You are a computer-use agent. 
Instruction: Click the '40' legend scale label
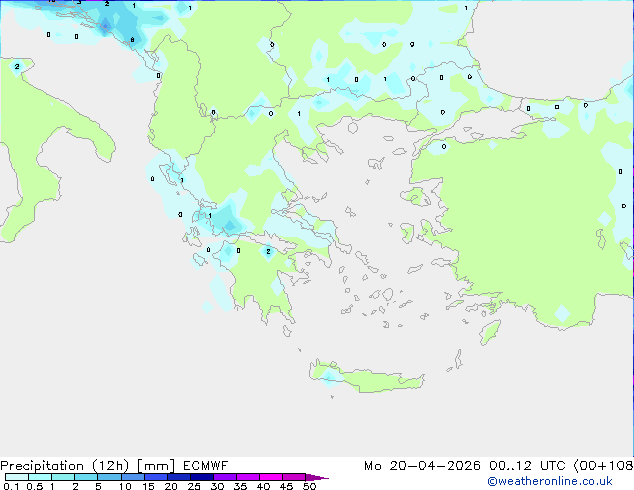(x=263, y=486)
